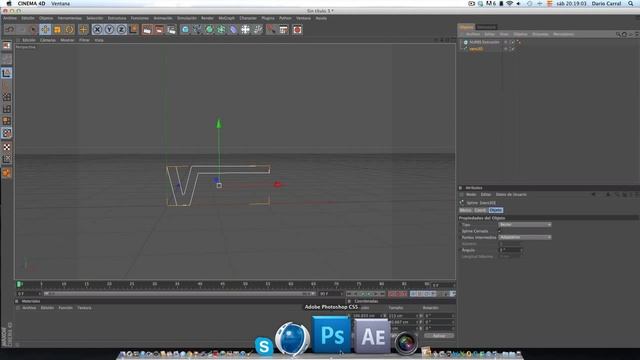This screenshot has width=640, height=360.
Task: Open Photoshop from the dock
Action: pos(331,336)
